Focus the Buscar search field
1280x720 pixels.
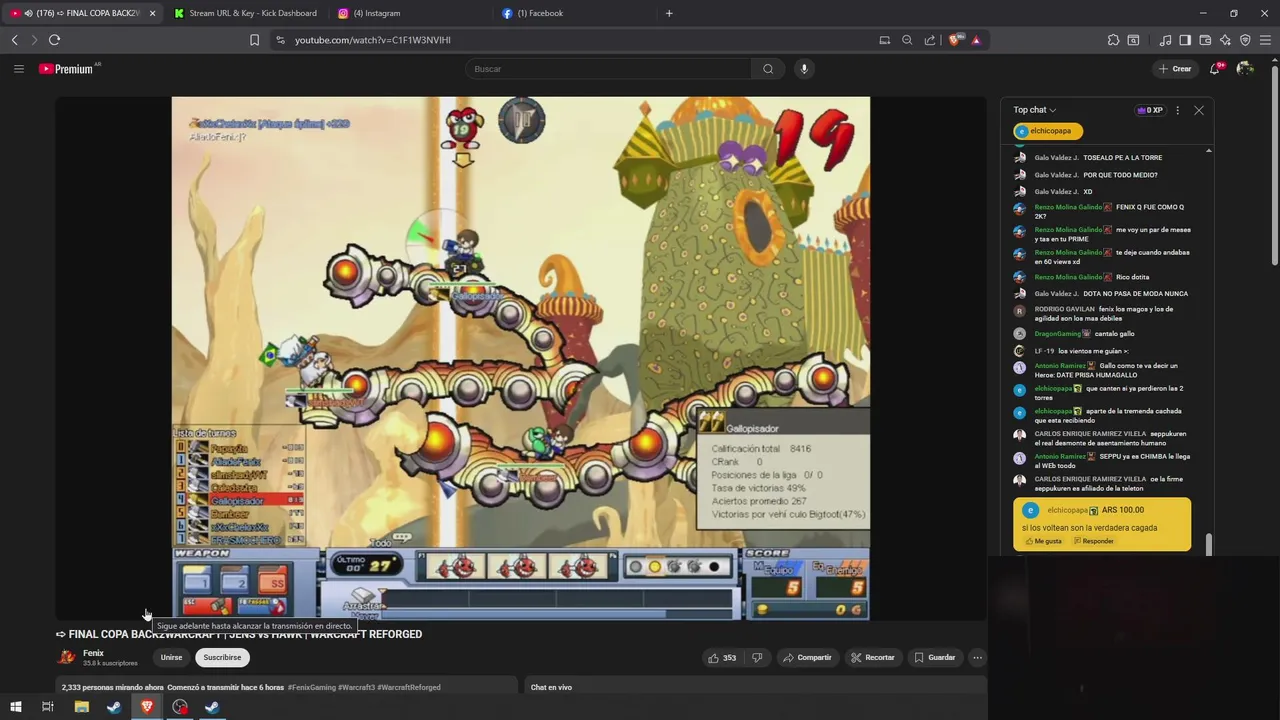(x=608, y=69)
